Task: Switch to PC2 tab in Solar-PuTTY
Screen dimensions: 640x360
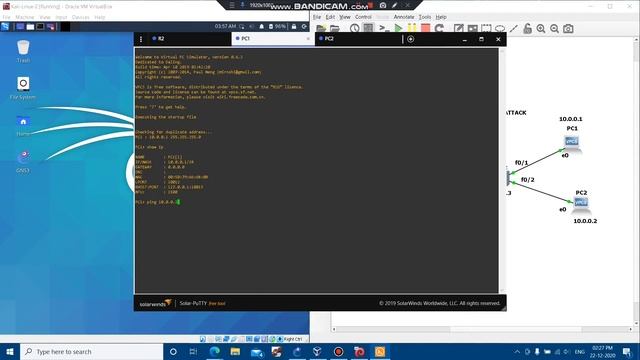Action: click(x=357, y=38)
